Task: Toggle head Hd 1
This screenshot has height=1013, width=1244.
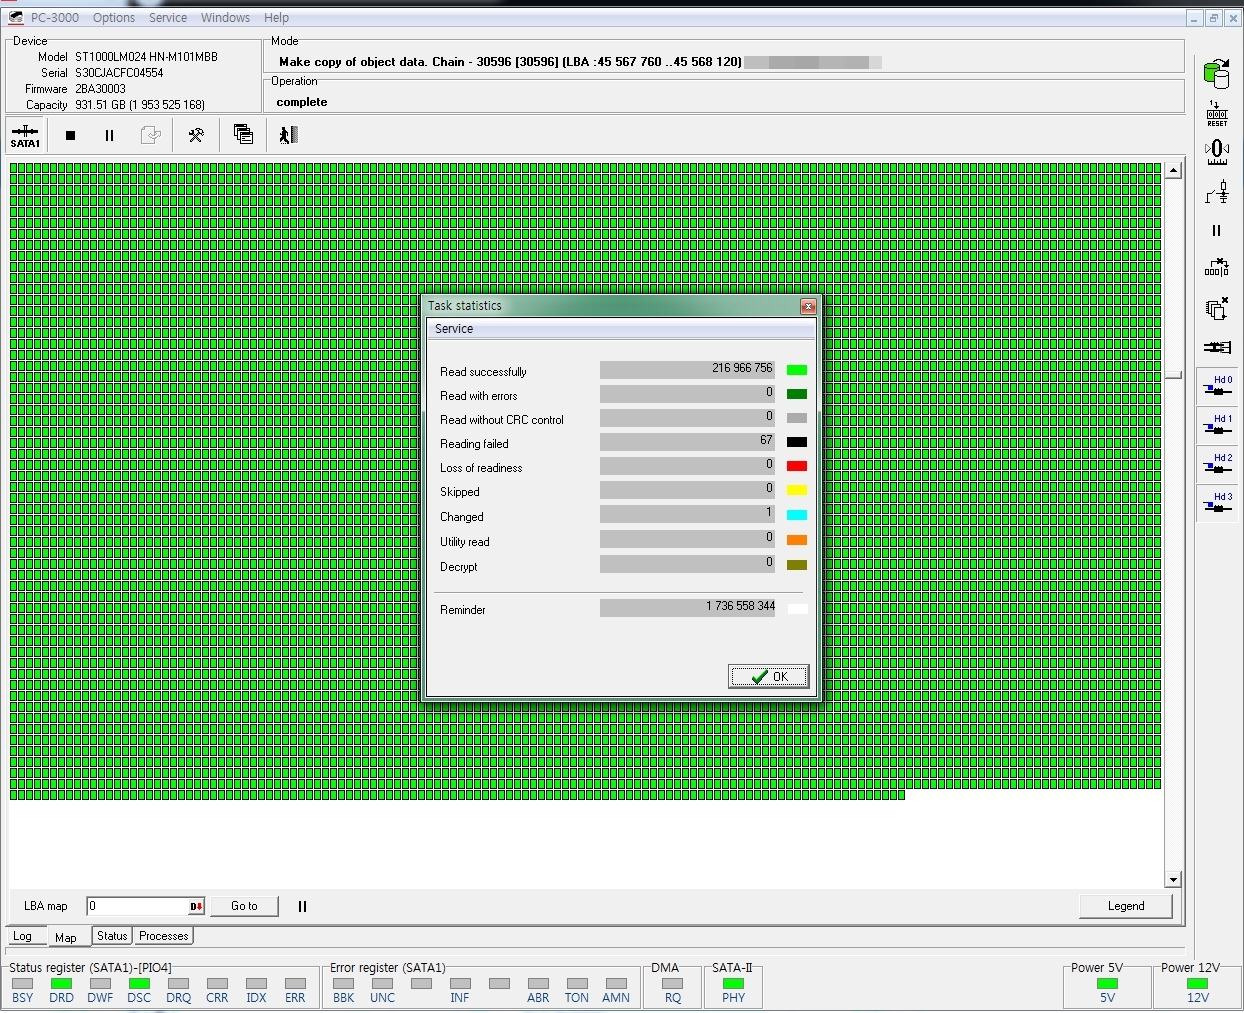Action: click(1217, 425)
